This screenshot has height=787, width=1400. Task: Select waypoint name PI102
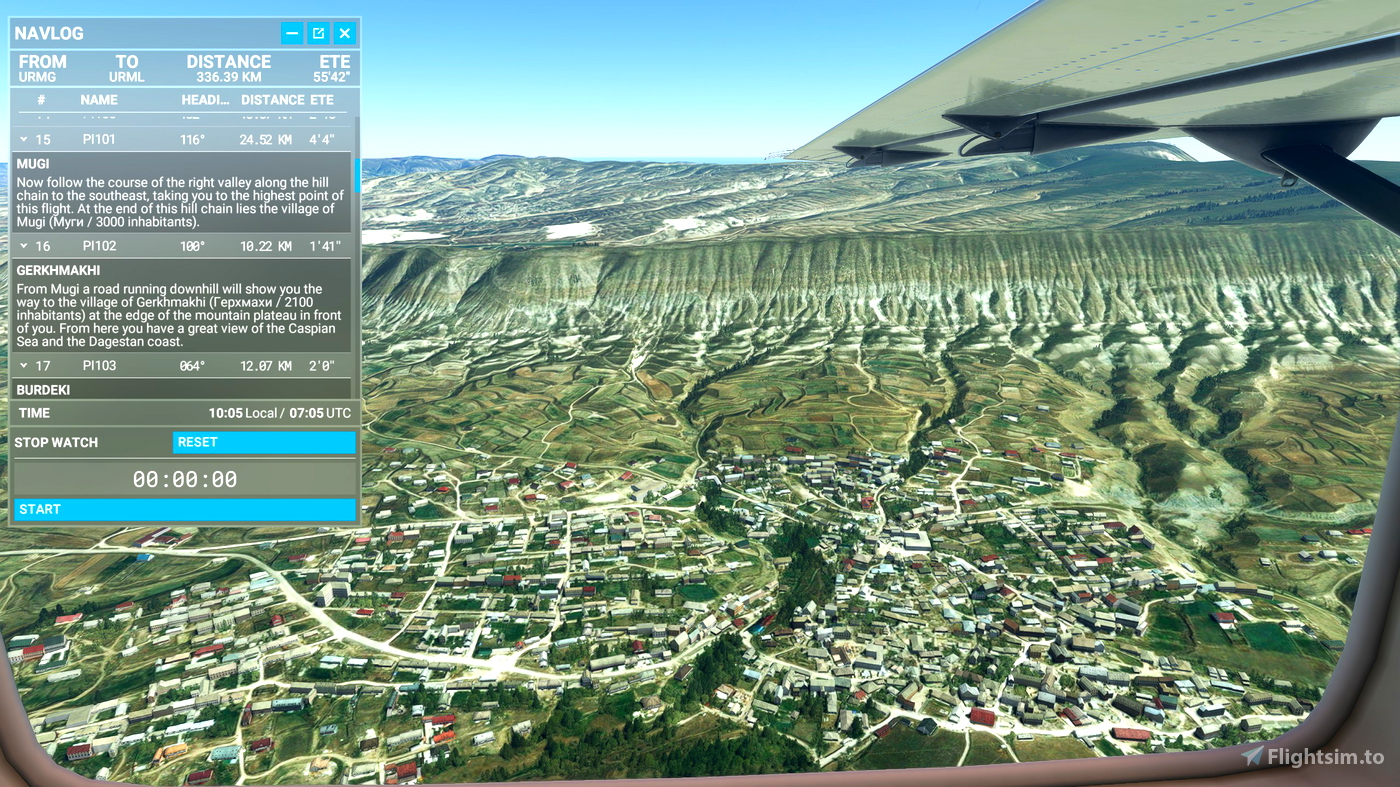coord(99,246)
